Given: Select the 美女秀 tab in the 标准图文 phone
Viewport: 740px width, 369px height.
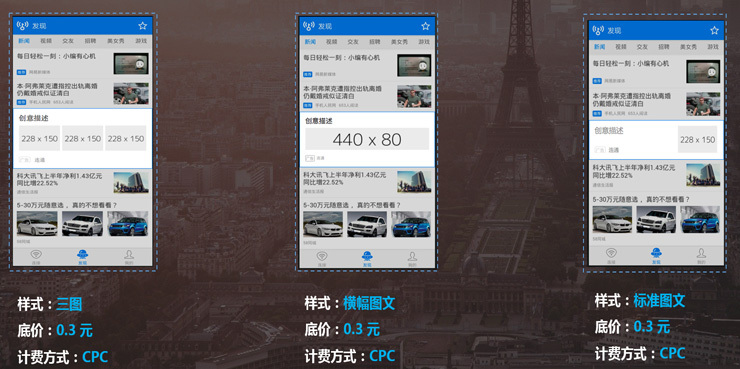Looking at the screenshot, I should [x=688, y=47].
